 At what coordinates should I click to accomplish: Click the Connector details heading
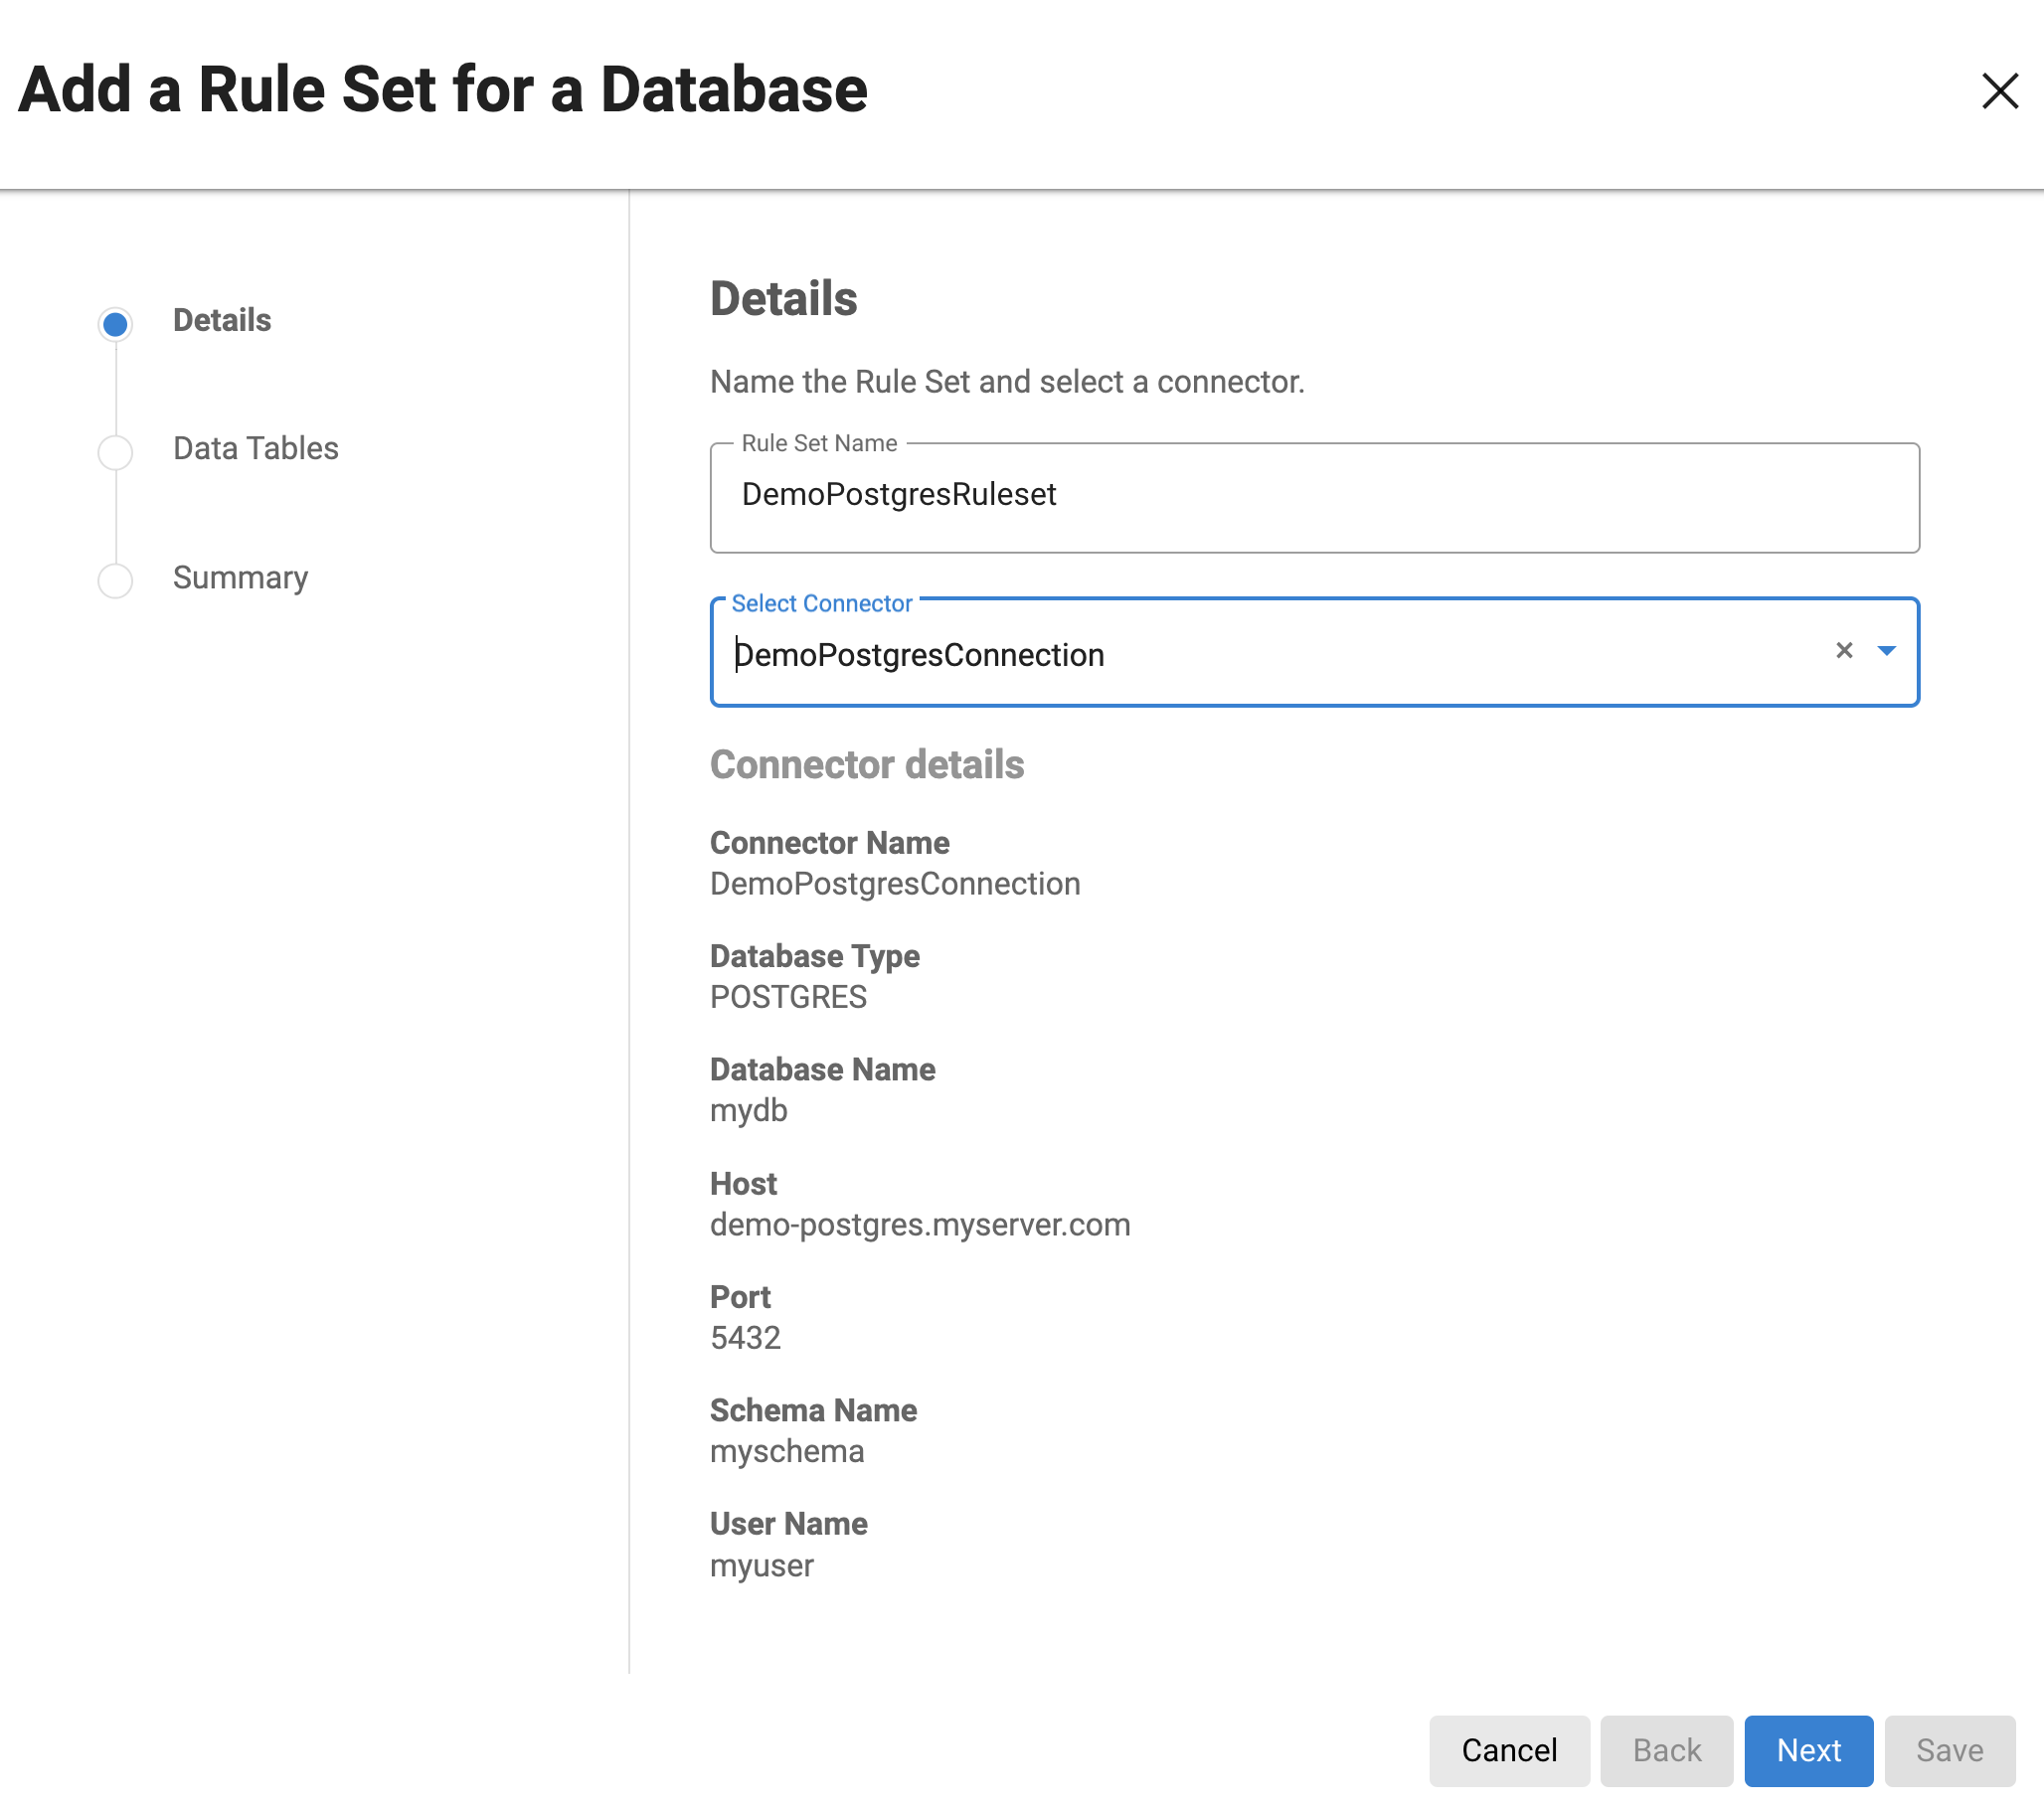(866, 765)
